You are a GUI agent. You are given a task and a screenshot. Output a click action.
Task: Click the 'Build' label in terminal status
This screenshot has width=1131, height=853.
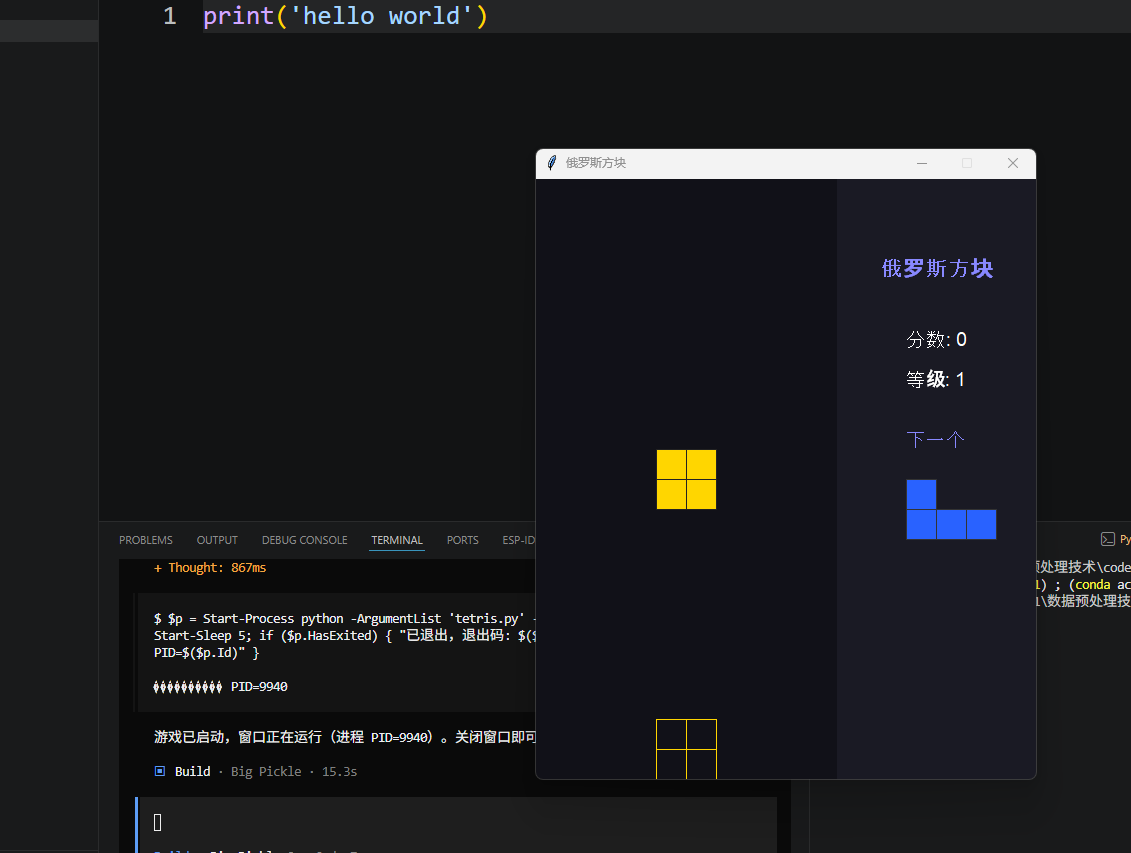[193, 772]
